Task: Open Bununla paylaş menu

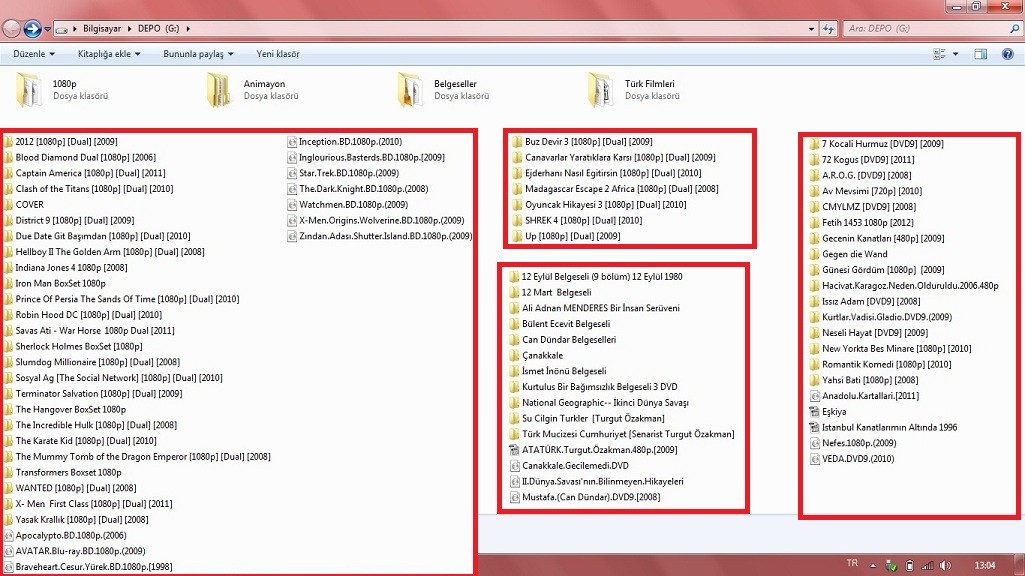Action: click(x=198, y=54)
